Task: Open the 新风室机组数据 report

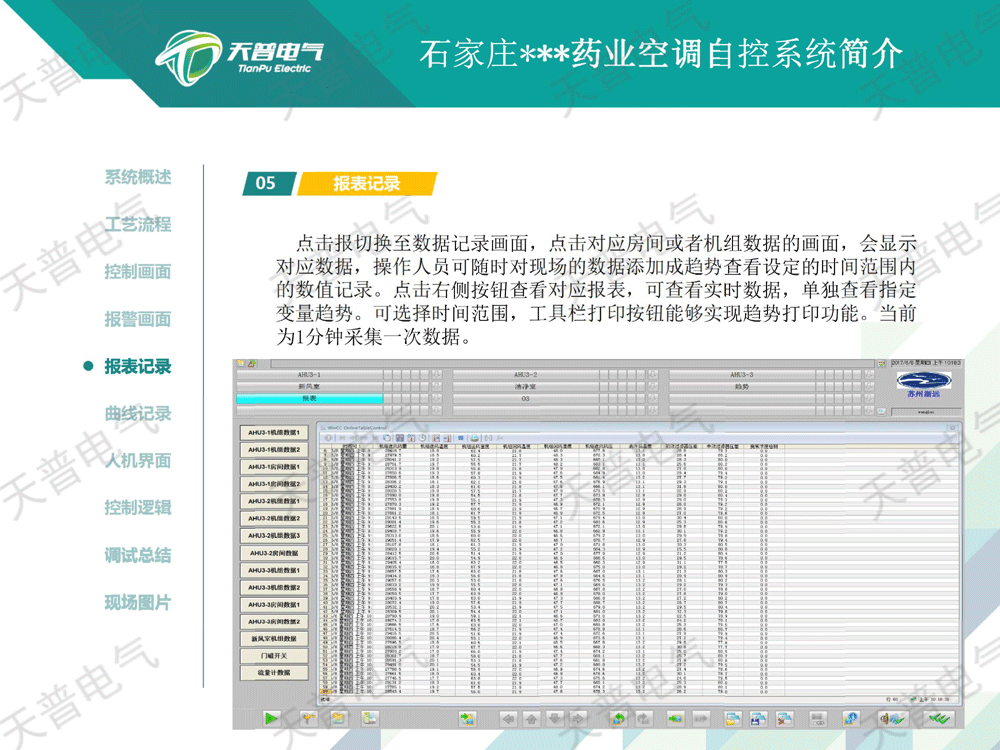Action: (274, 638)
